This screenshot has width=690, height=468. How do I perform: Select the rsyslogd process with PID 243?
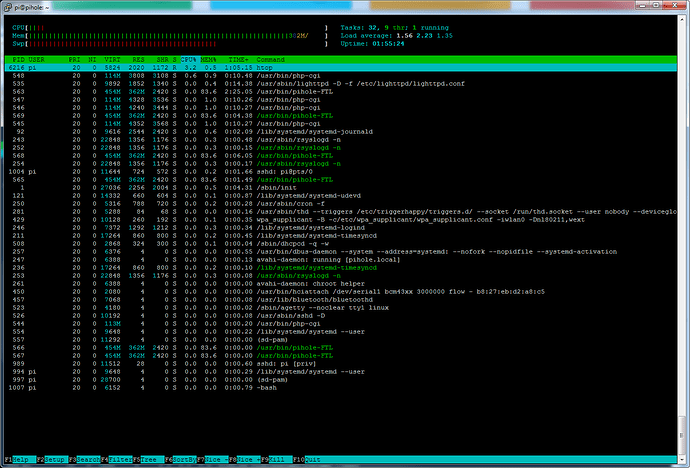[x=341, y=140]
